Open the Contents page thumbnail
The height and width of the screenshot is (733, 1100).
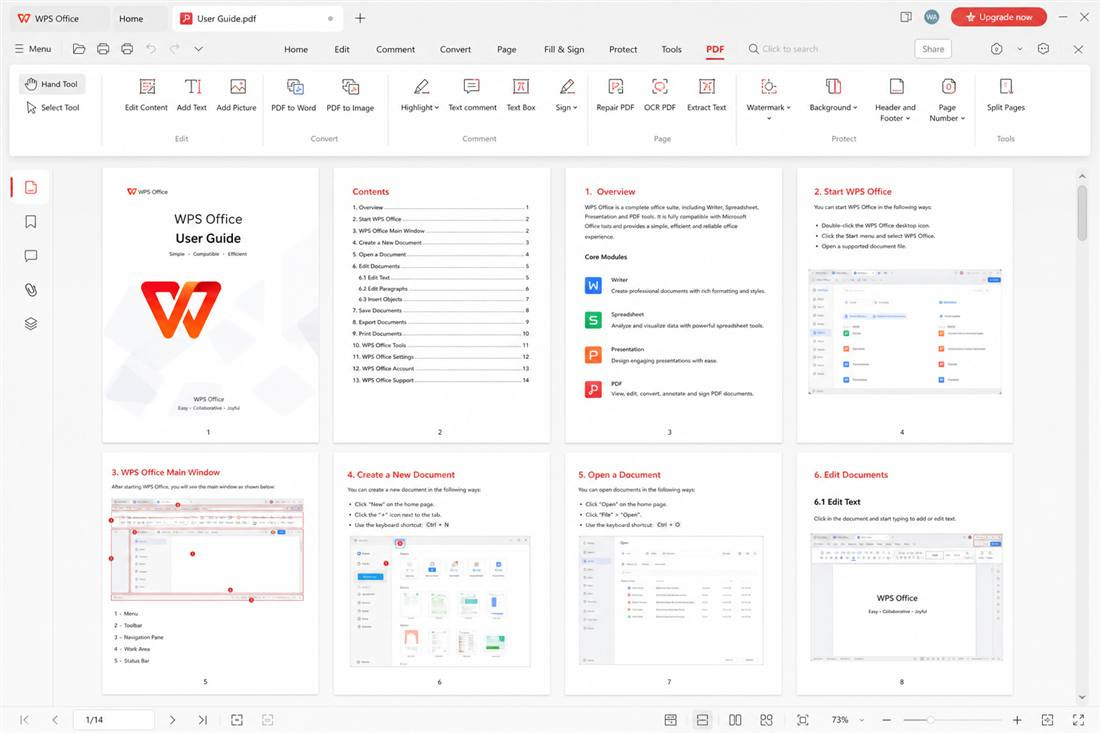click(x=441, y=305)
